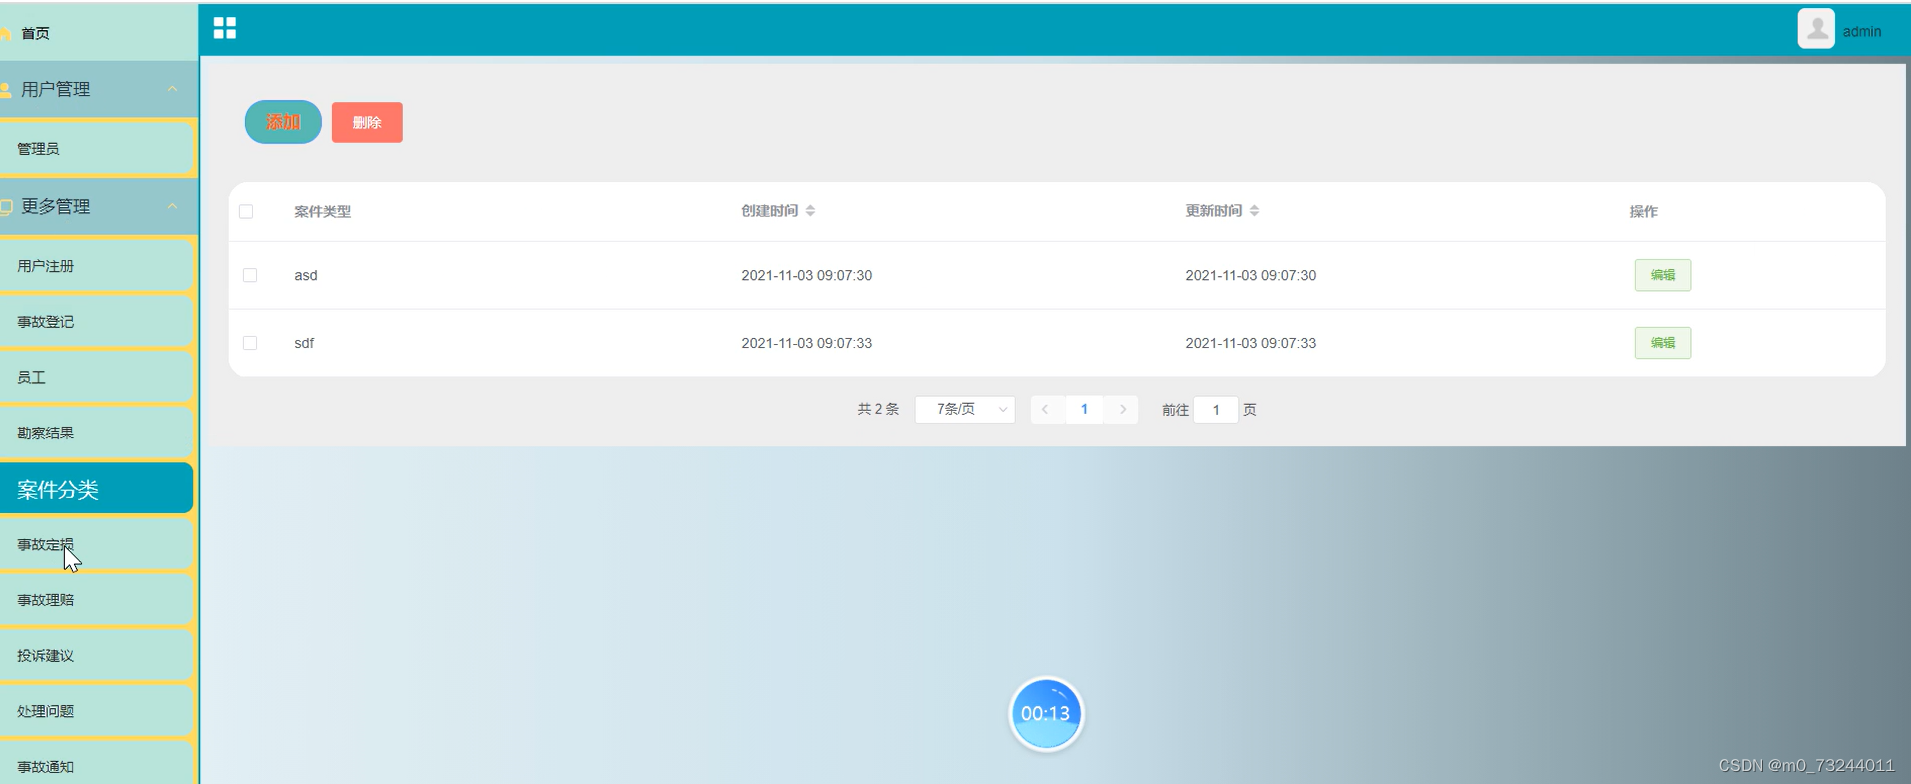Click the 00:13 circular timer
This screenshot has height=784, width=1911.
click(1046, 713)
